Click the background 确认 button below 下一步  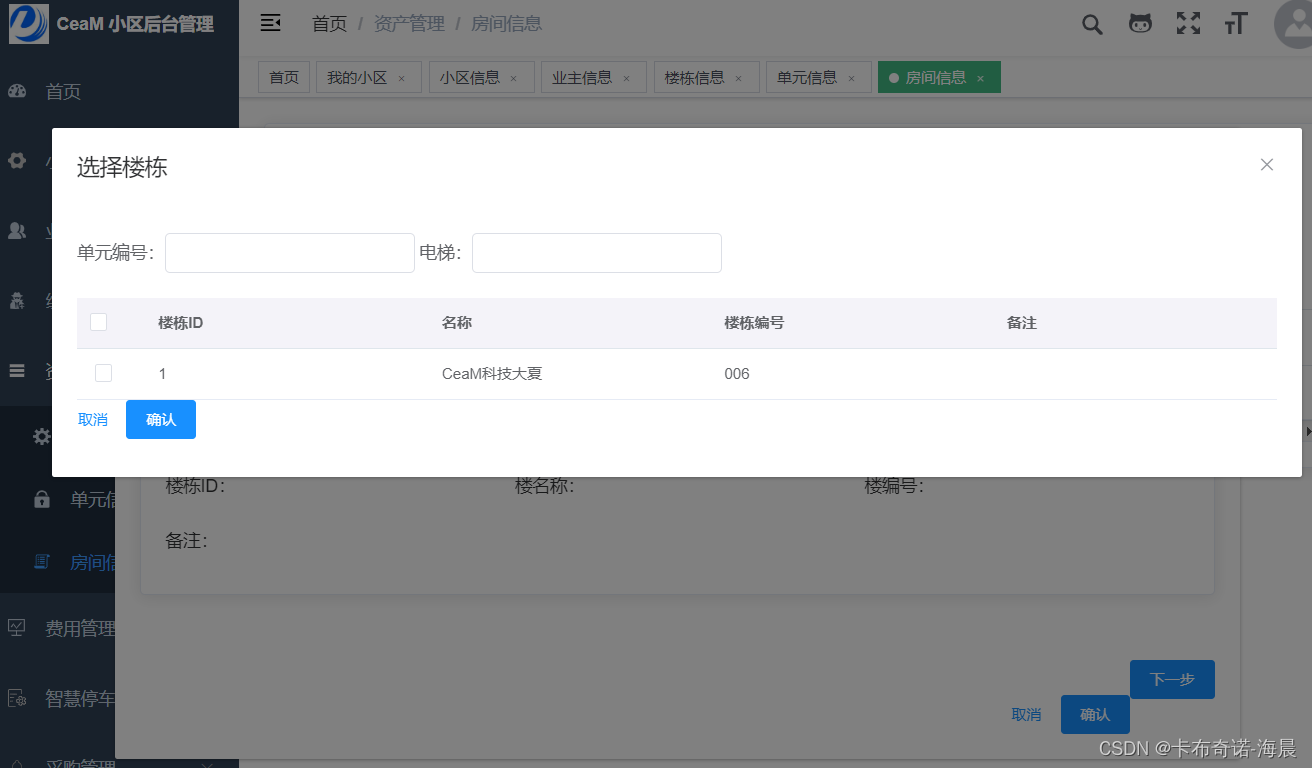point(1095,715)
